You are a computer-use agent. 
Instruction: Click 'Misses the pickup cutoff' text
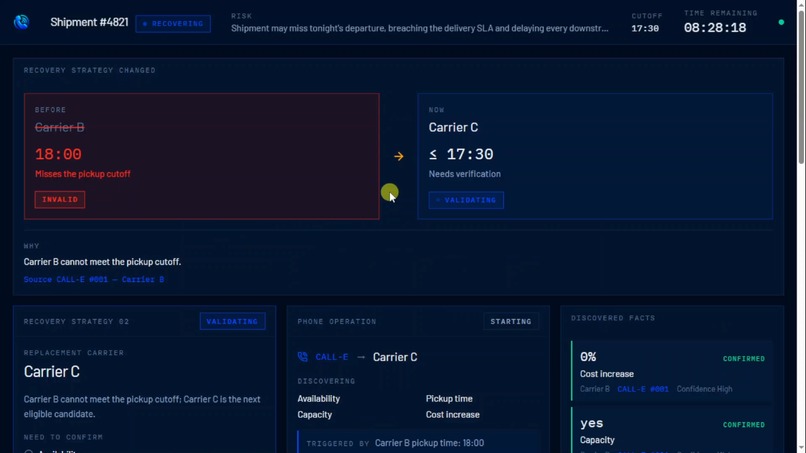coord(83,174)
